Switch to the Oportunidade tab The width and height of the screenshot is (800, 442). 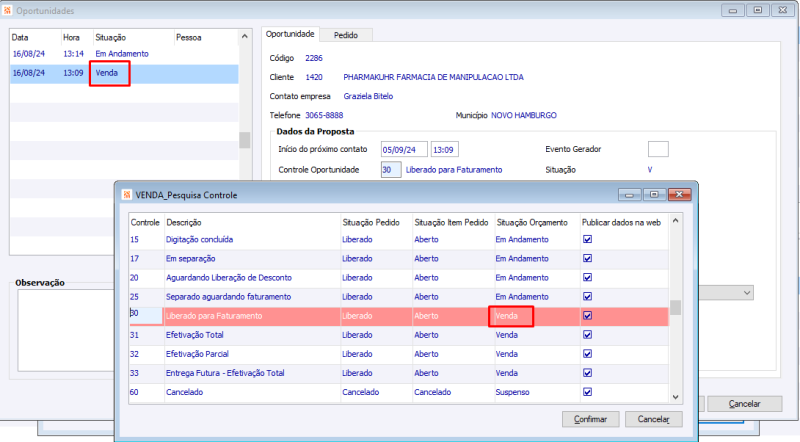click(290, 34)
